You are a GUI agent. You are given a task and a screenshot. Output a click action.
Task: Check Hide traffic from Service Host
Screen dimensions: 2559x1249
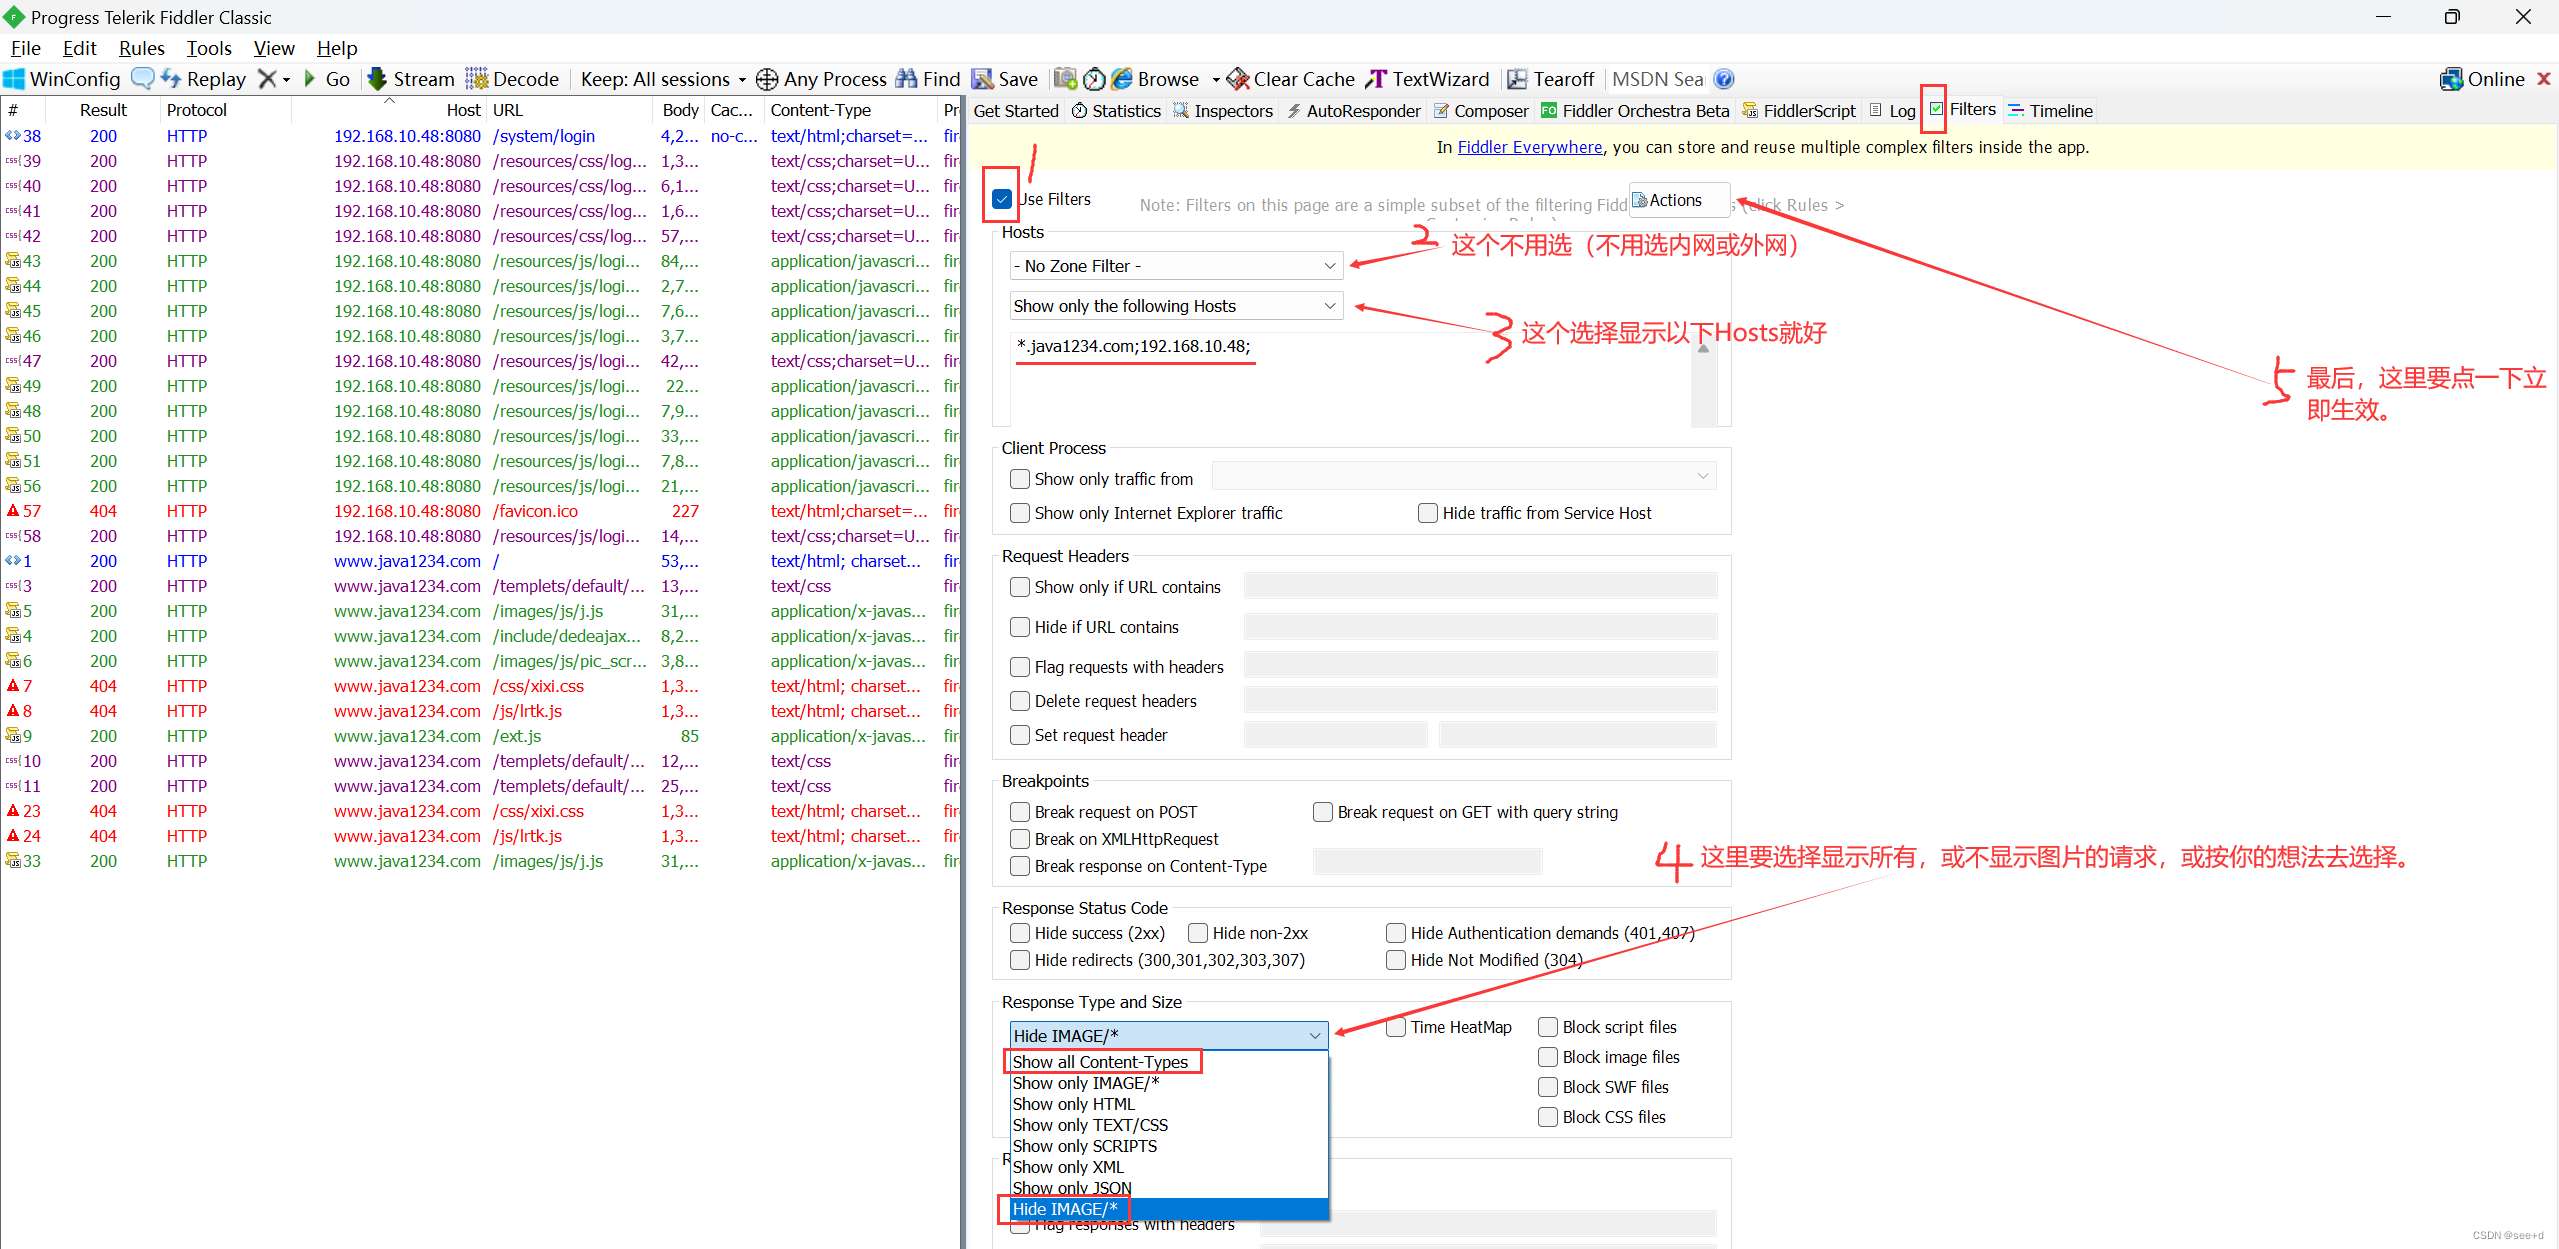(x=1428, y=513)
